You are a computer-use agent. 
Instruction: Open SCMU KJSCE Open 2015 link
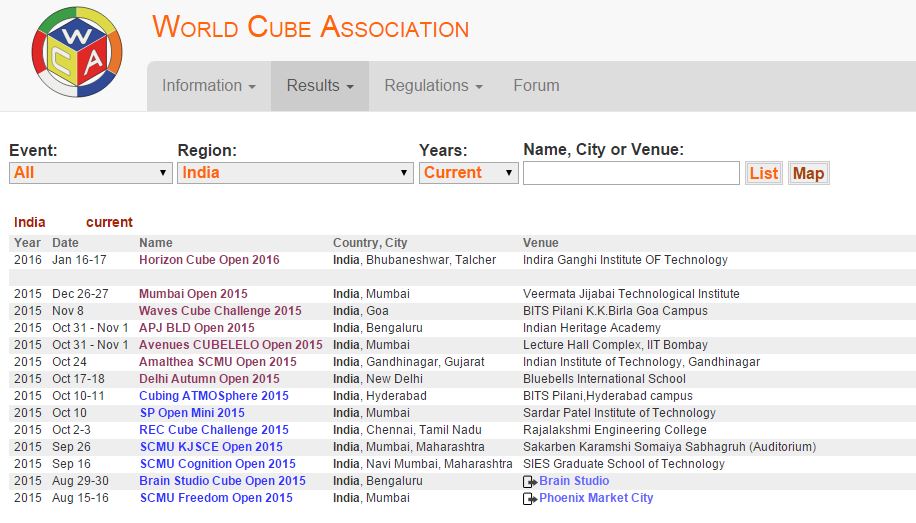pos(211,446)
